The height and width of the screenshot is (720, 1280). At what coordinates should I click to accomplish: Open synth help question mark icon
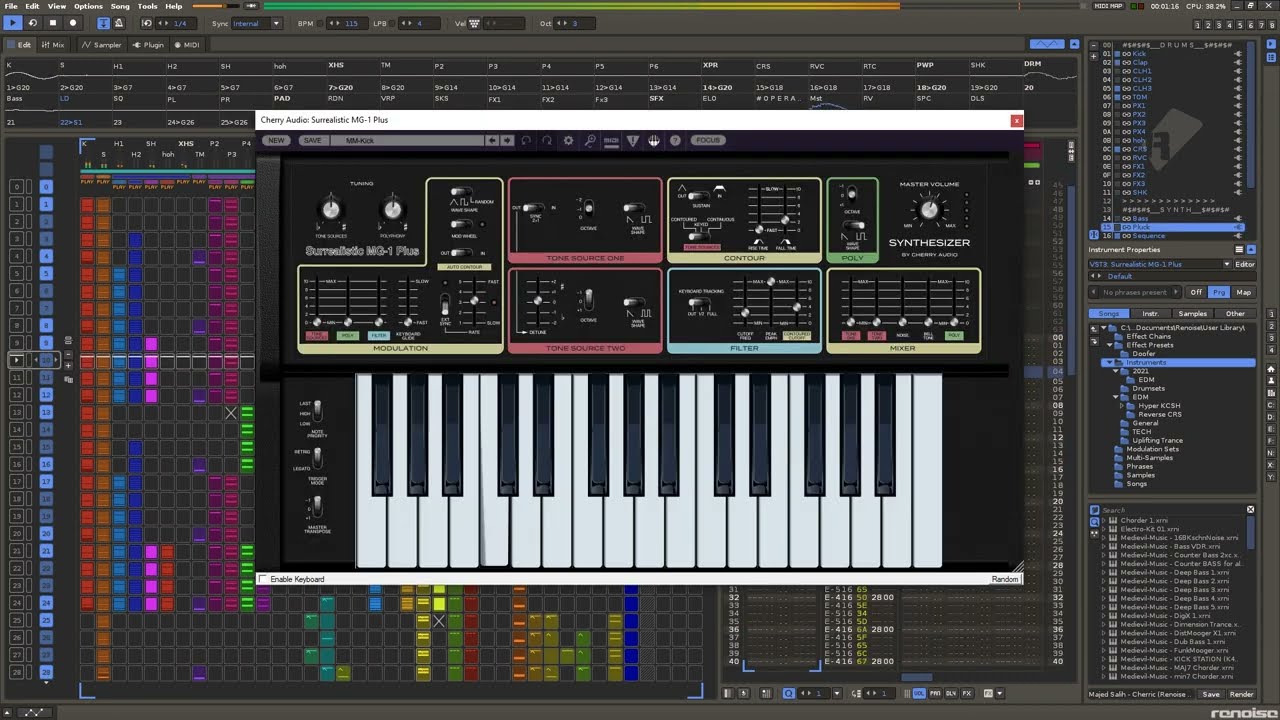(x=676, y=140)
